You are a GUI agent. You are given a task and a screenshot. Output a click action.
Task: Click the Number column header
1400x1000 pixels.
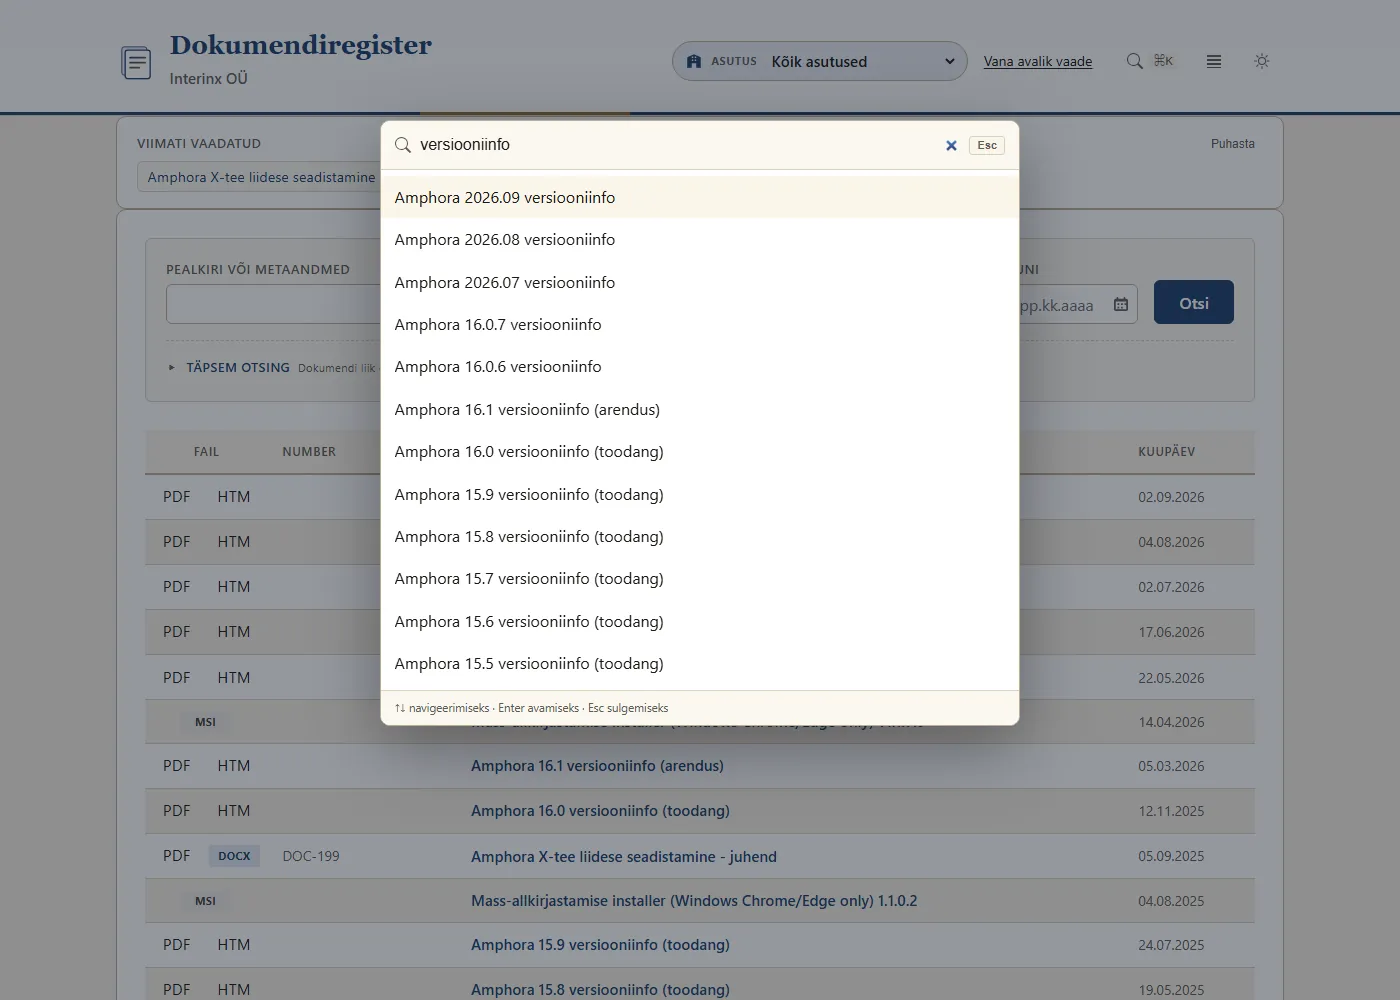(x=309, y=452)
